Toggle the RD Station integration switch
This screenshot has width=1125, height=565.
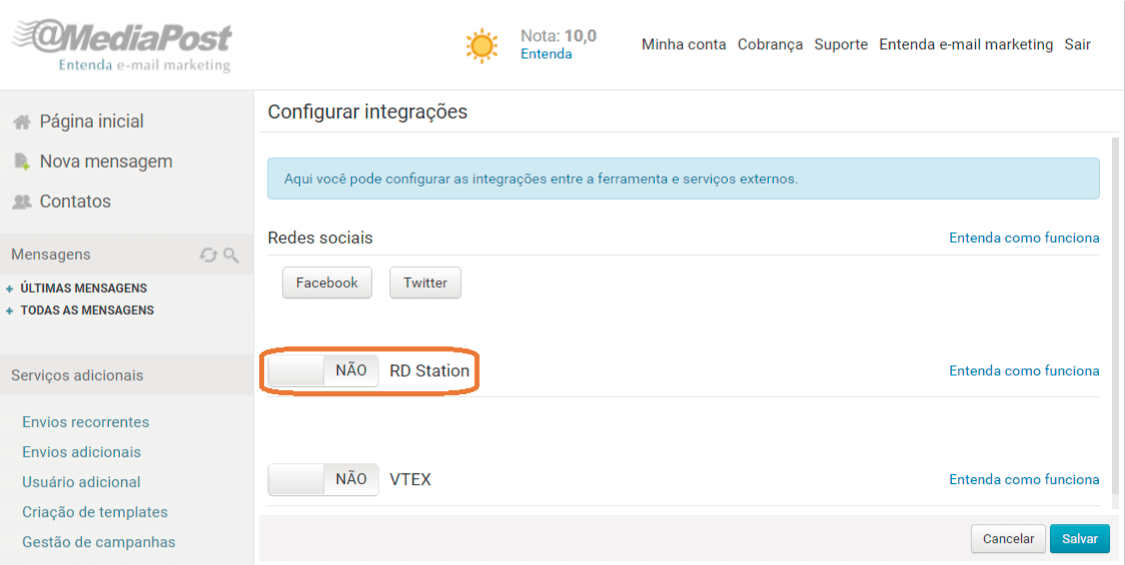click(323, 370)
